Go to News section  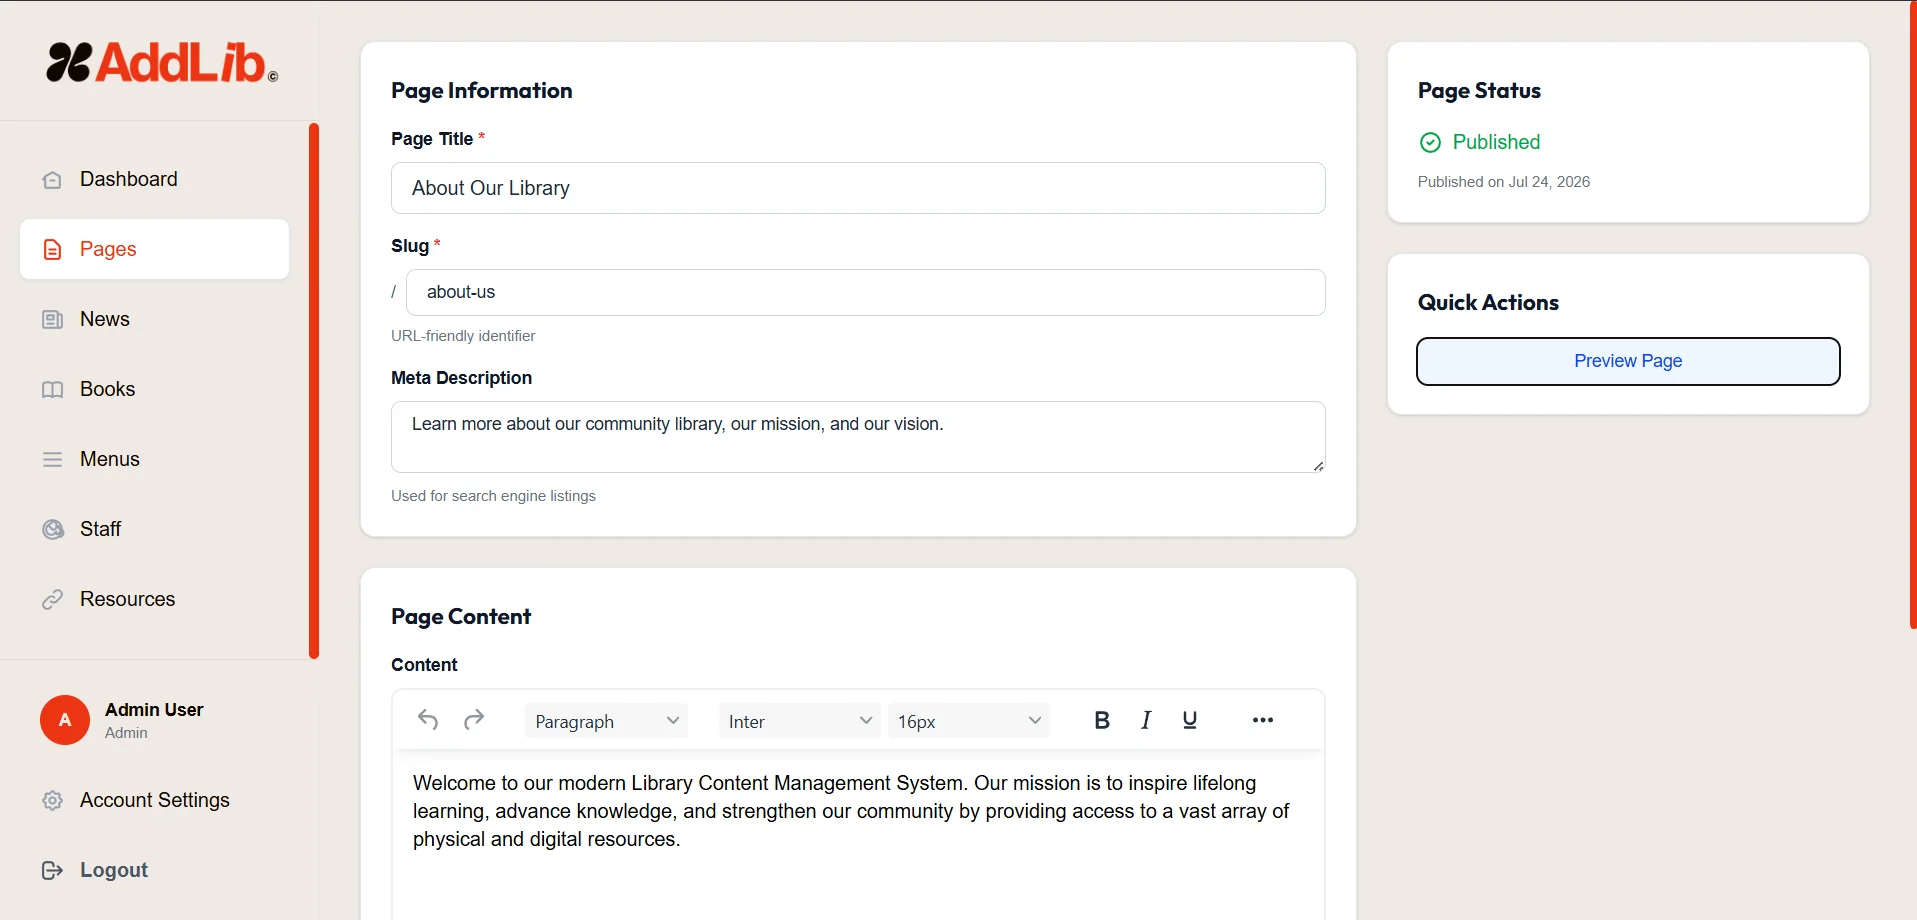[x=154, y=319]
